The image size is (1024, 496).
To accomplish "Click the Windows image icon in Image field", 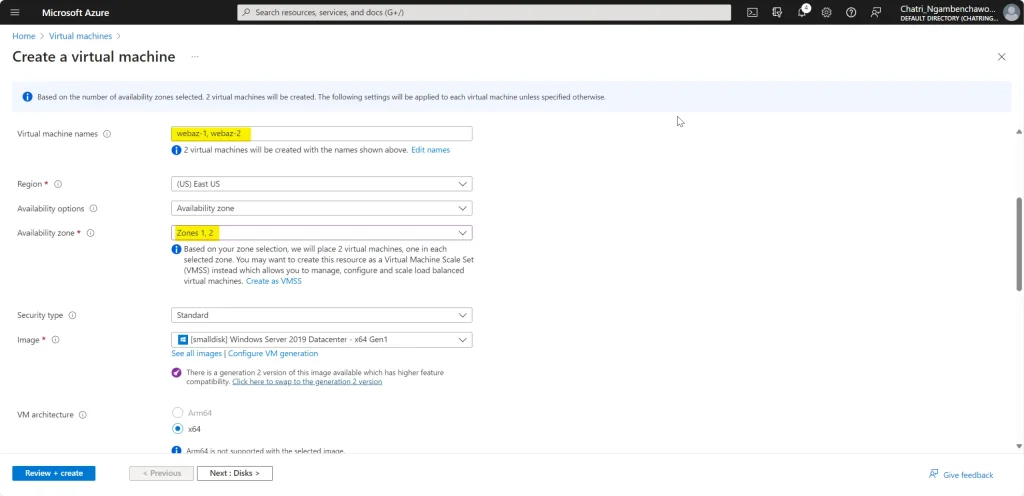I will tap(183, 339).
